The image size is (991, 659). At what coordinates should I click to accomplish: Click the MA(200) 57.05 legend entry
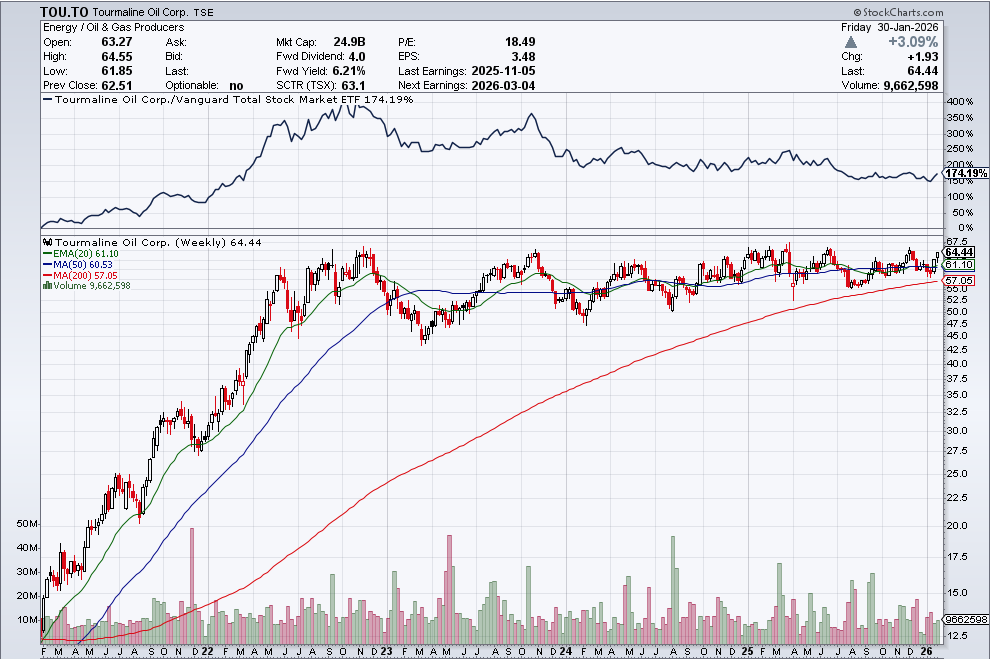click(x=80, y=275)
